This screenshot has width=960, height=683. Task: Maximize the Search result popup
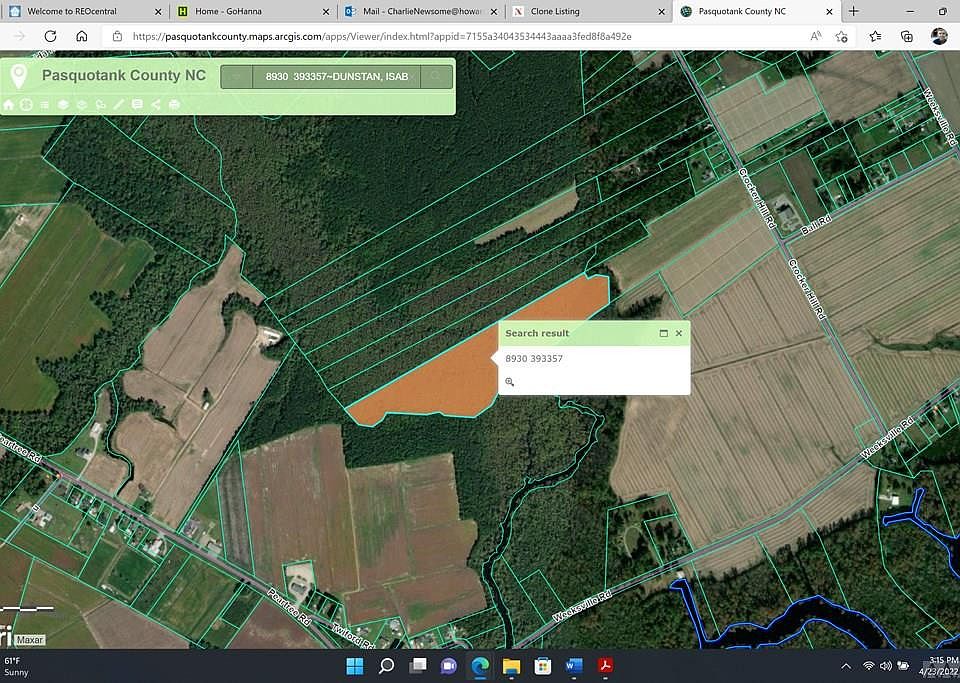(x=663, y=333)
